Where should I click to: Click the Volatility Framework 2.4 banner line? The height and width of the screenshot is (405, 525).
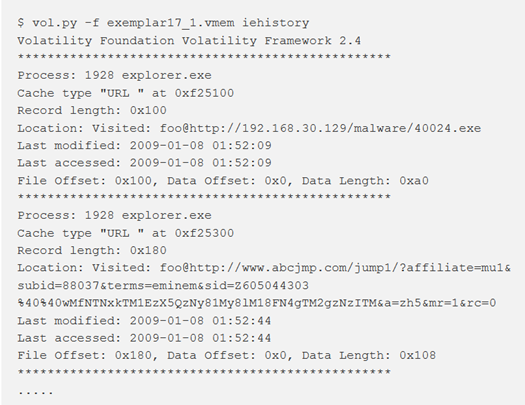(189, 41)
